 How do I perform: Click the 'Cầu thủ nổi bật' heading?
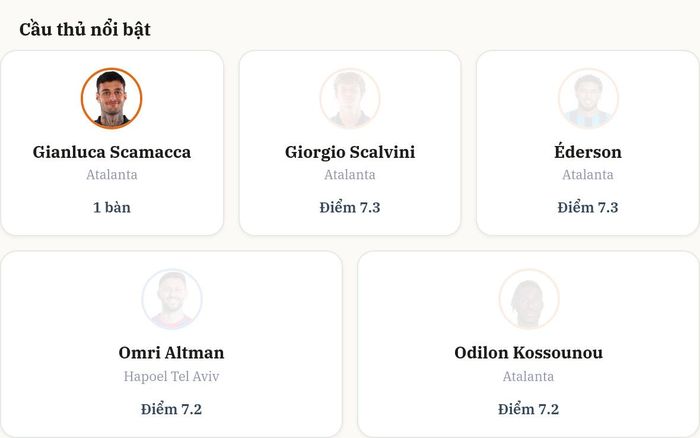click(85, 29)
